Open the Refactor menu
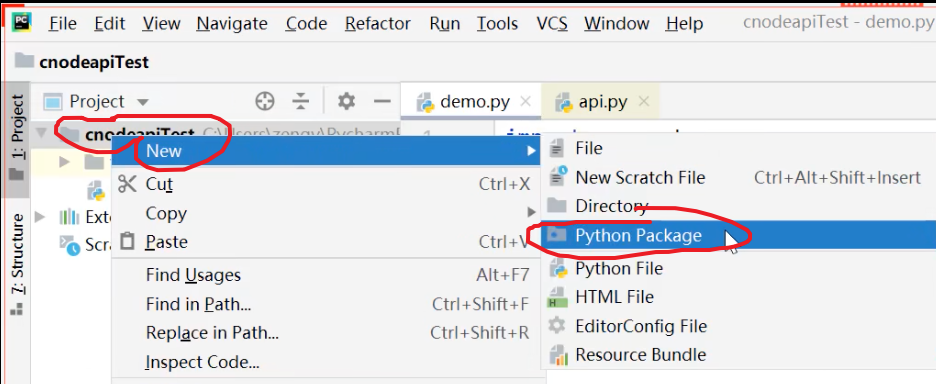The image size is (936, 384). pos(378,23)
